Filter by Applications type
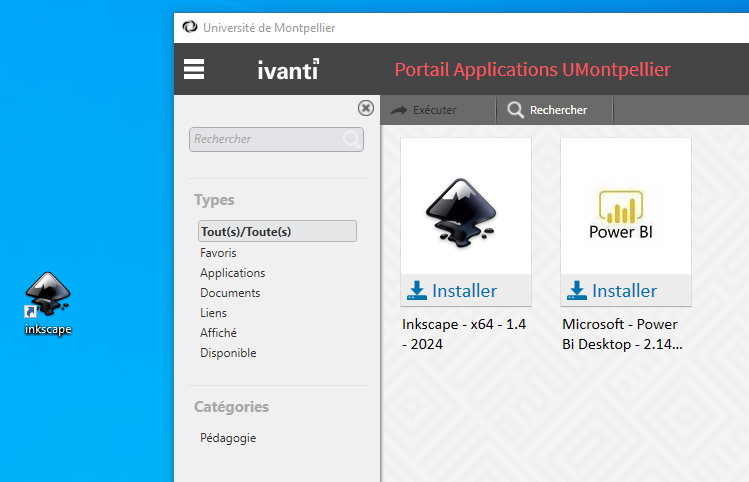749x482 pixels. click(x=232, y=273)
